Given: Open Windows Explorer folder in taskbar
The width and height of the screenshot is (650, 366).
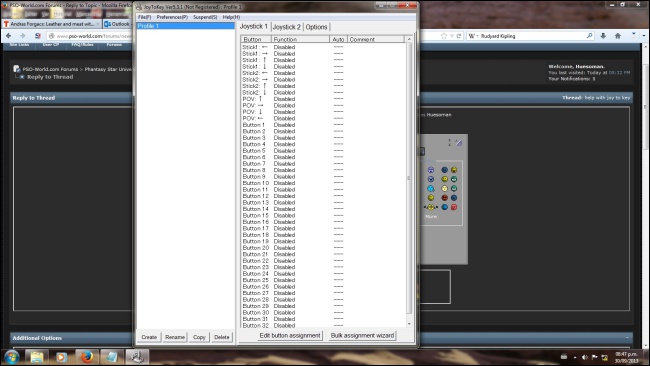Looking at the screenshot, I should (x=37, y=356).
